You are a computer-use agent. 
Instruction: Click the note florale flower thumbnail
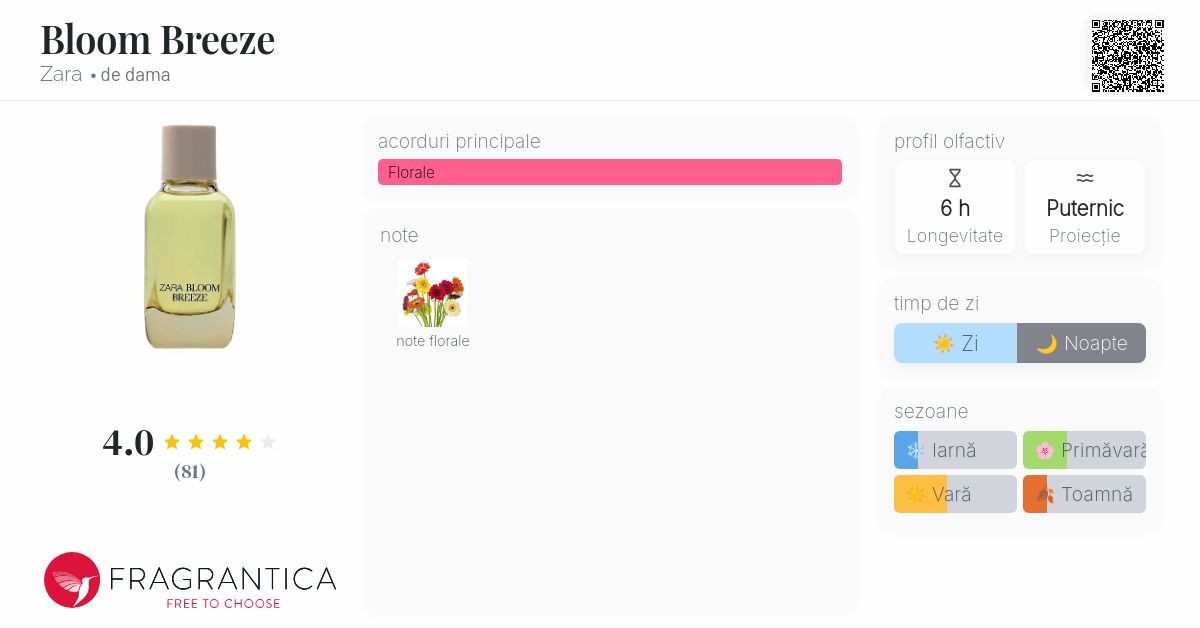(433, 293)
